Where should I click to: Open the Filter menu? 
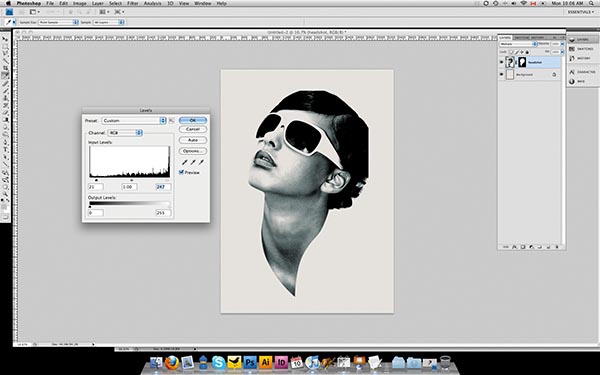(x=133, y=3)
